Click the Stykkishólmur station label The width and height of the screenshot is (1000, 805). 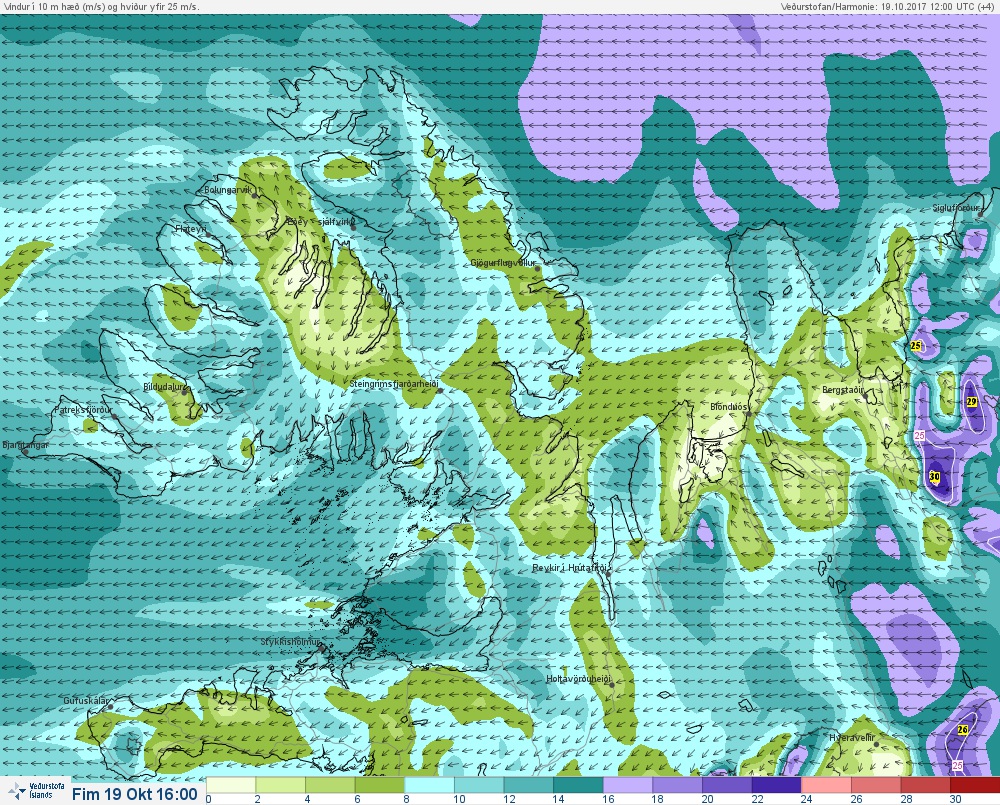291,642
